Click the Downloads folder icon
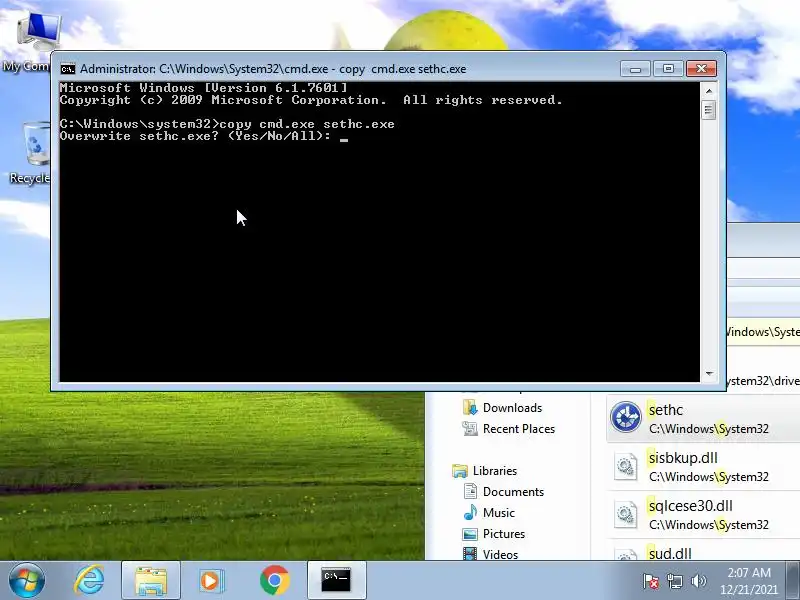800x600 pixels. (470, 407)
